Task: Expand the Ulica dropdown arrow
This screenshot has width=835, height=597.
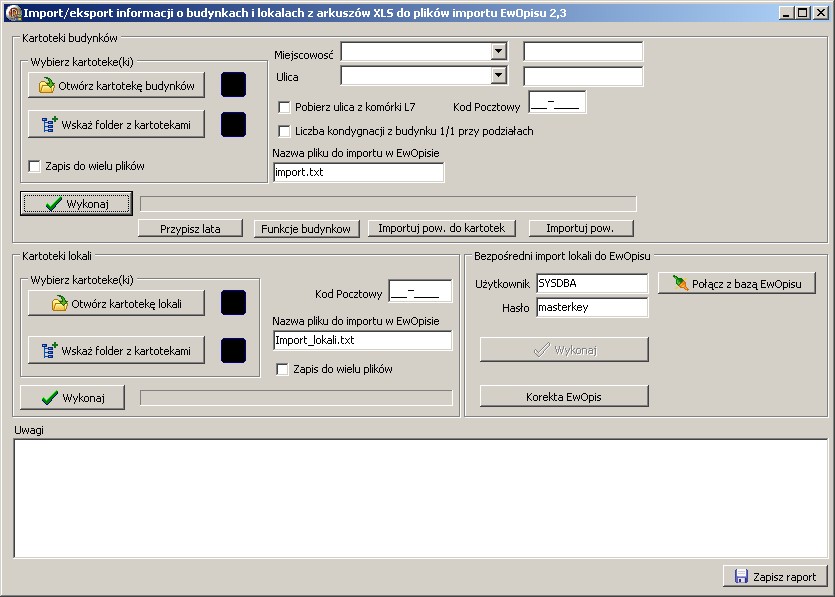Action: pos(498,76)
